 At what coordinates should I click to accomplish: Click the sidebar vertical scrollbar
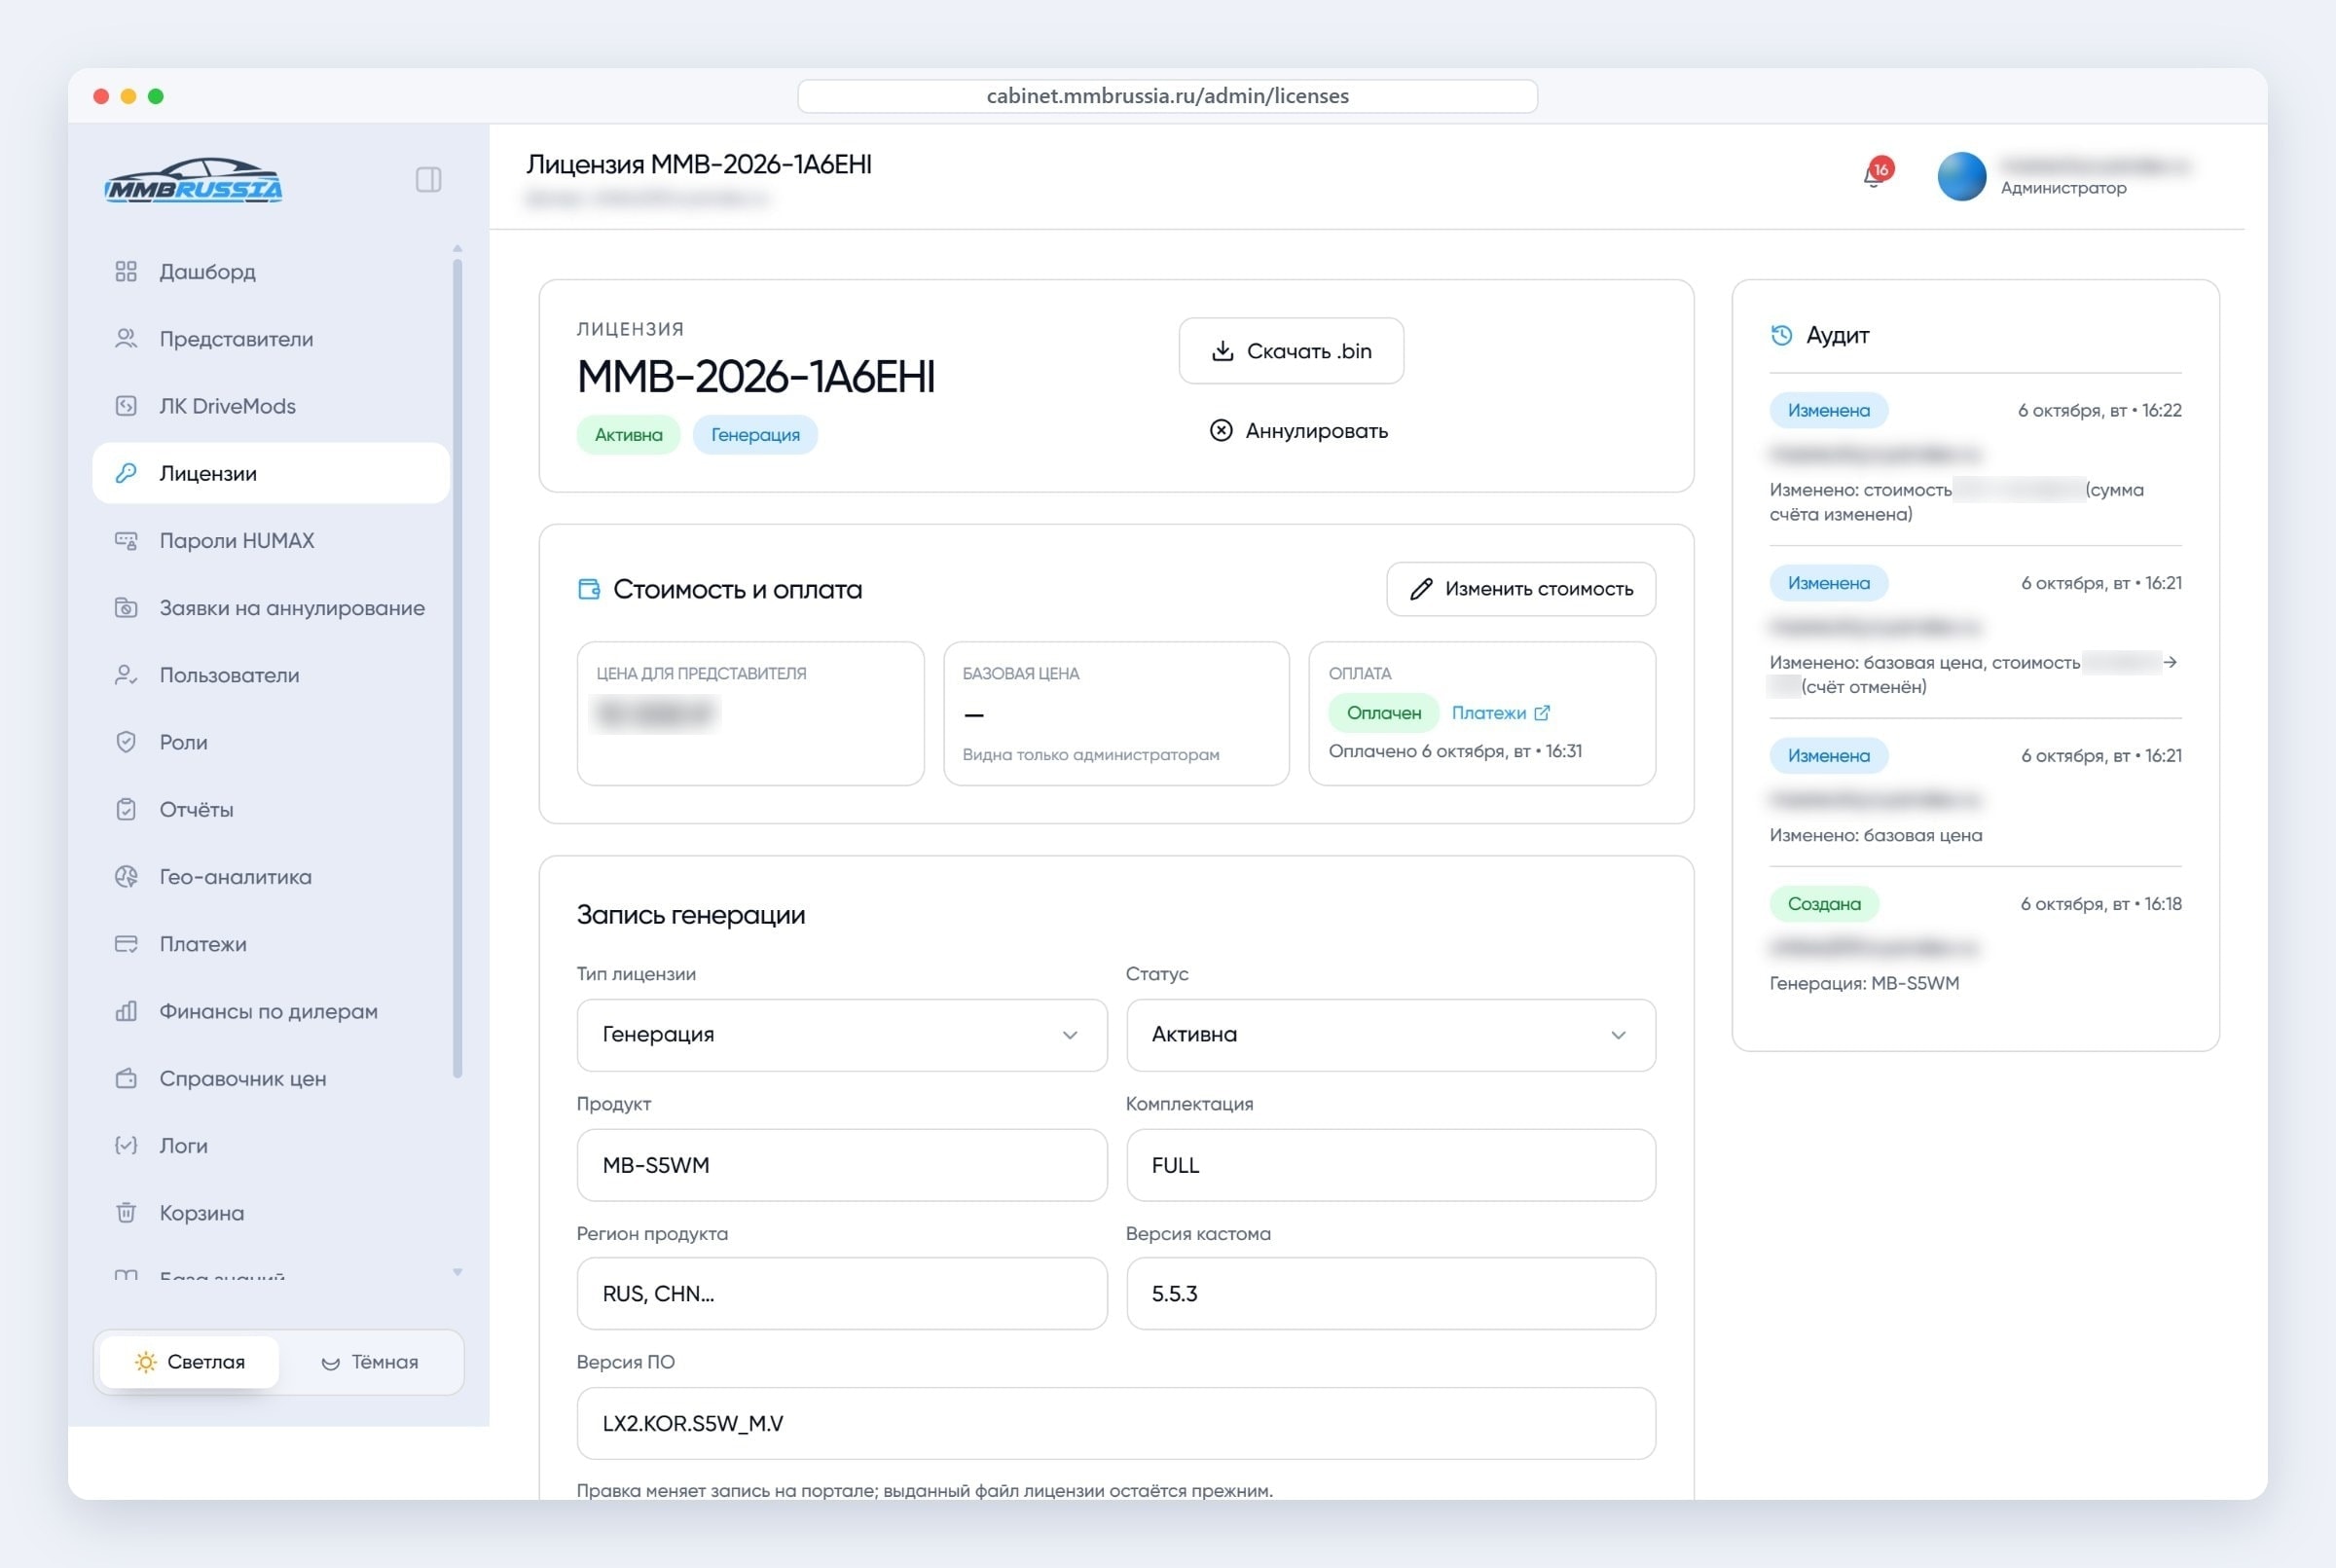tap(457, 668)
